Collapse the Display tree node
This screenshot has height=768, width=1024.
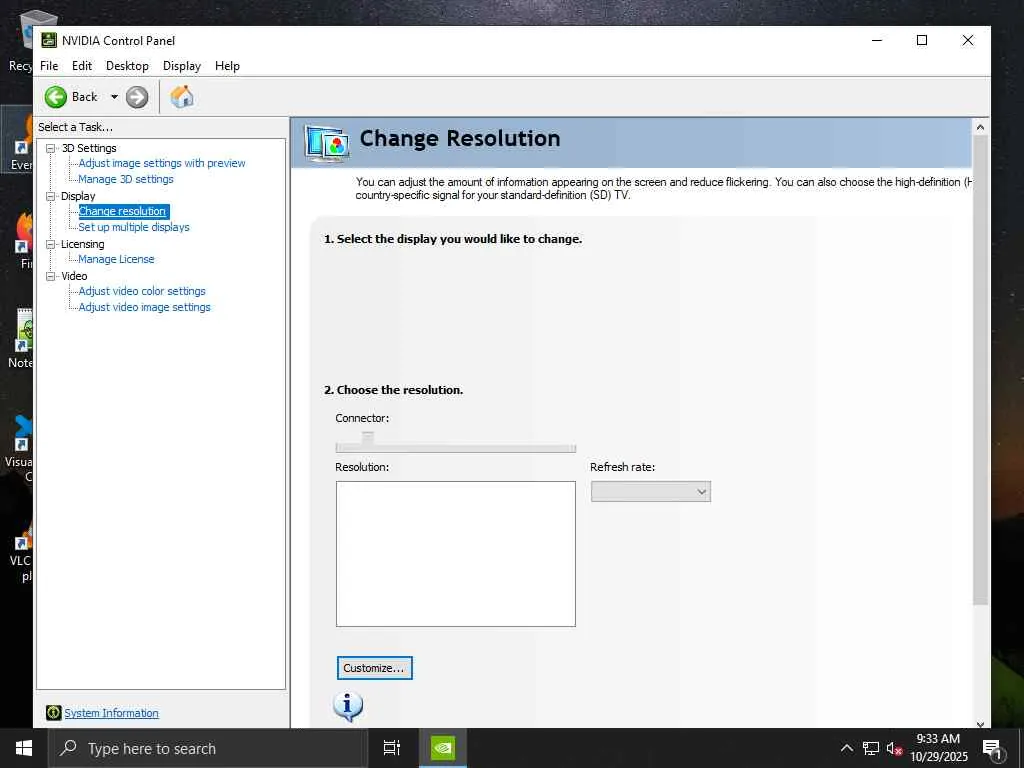coord(50,196)
